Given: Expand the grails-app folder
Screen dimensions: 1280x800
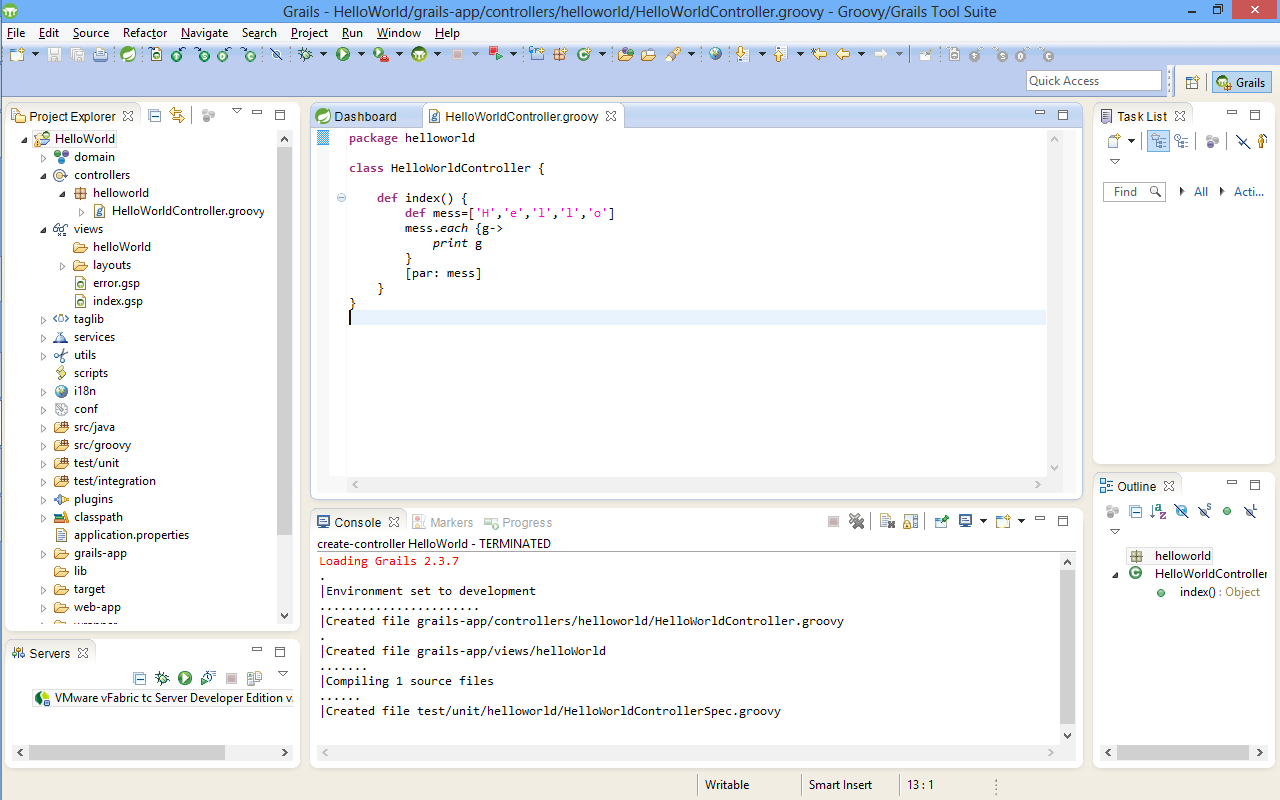Looking at the screenshot, I should point(43,553).
